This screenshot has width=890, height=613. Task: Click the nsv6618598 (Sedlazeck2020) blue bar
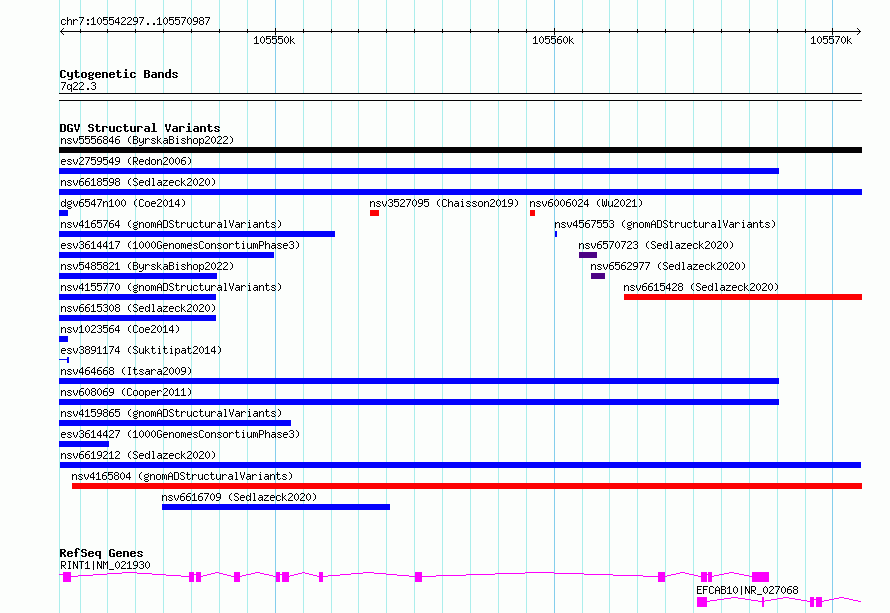click(460, 192)
